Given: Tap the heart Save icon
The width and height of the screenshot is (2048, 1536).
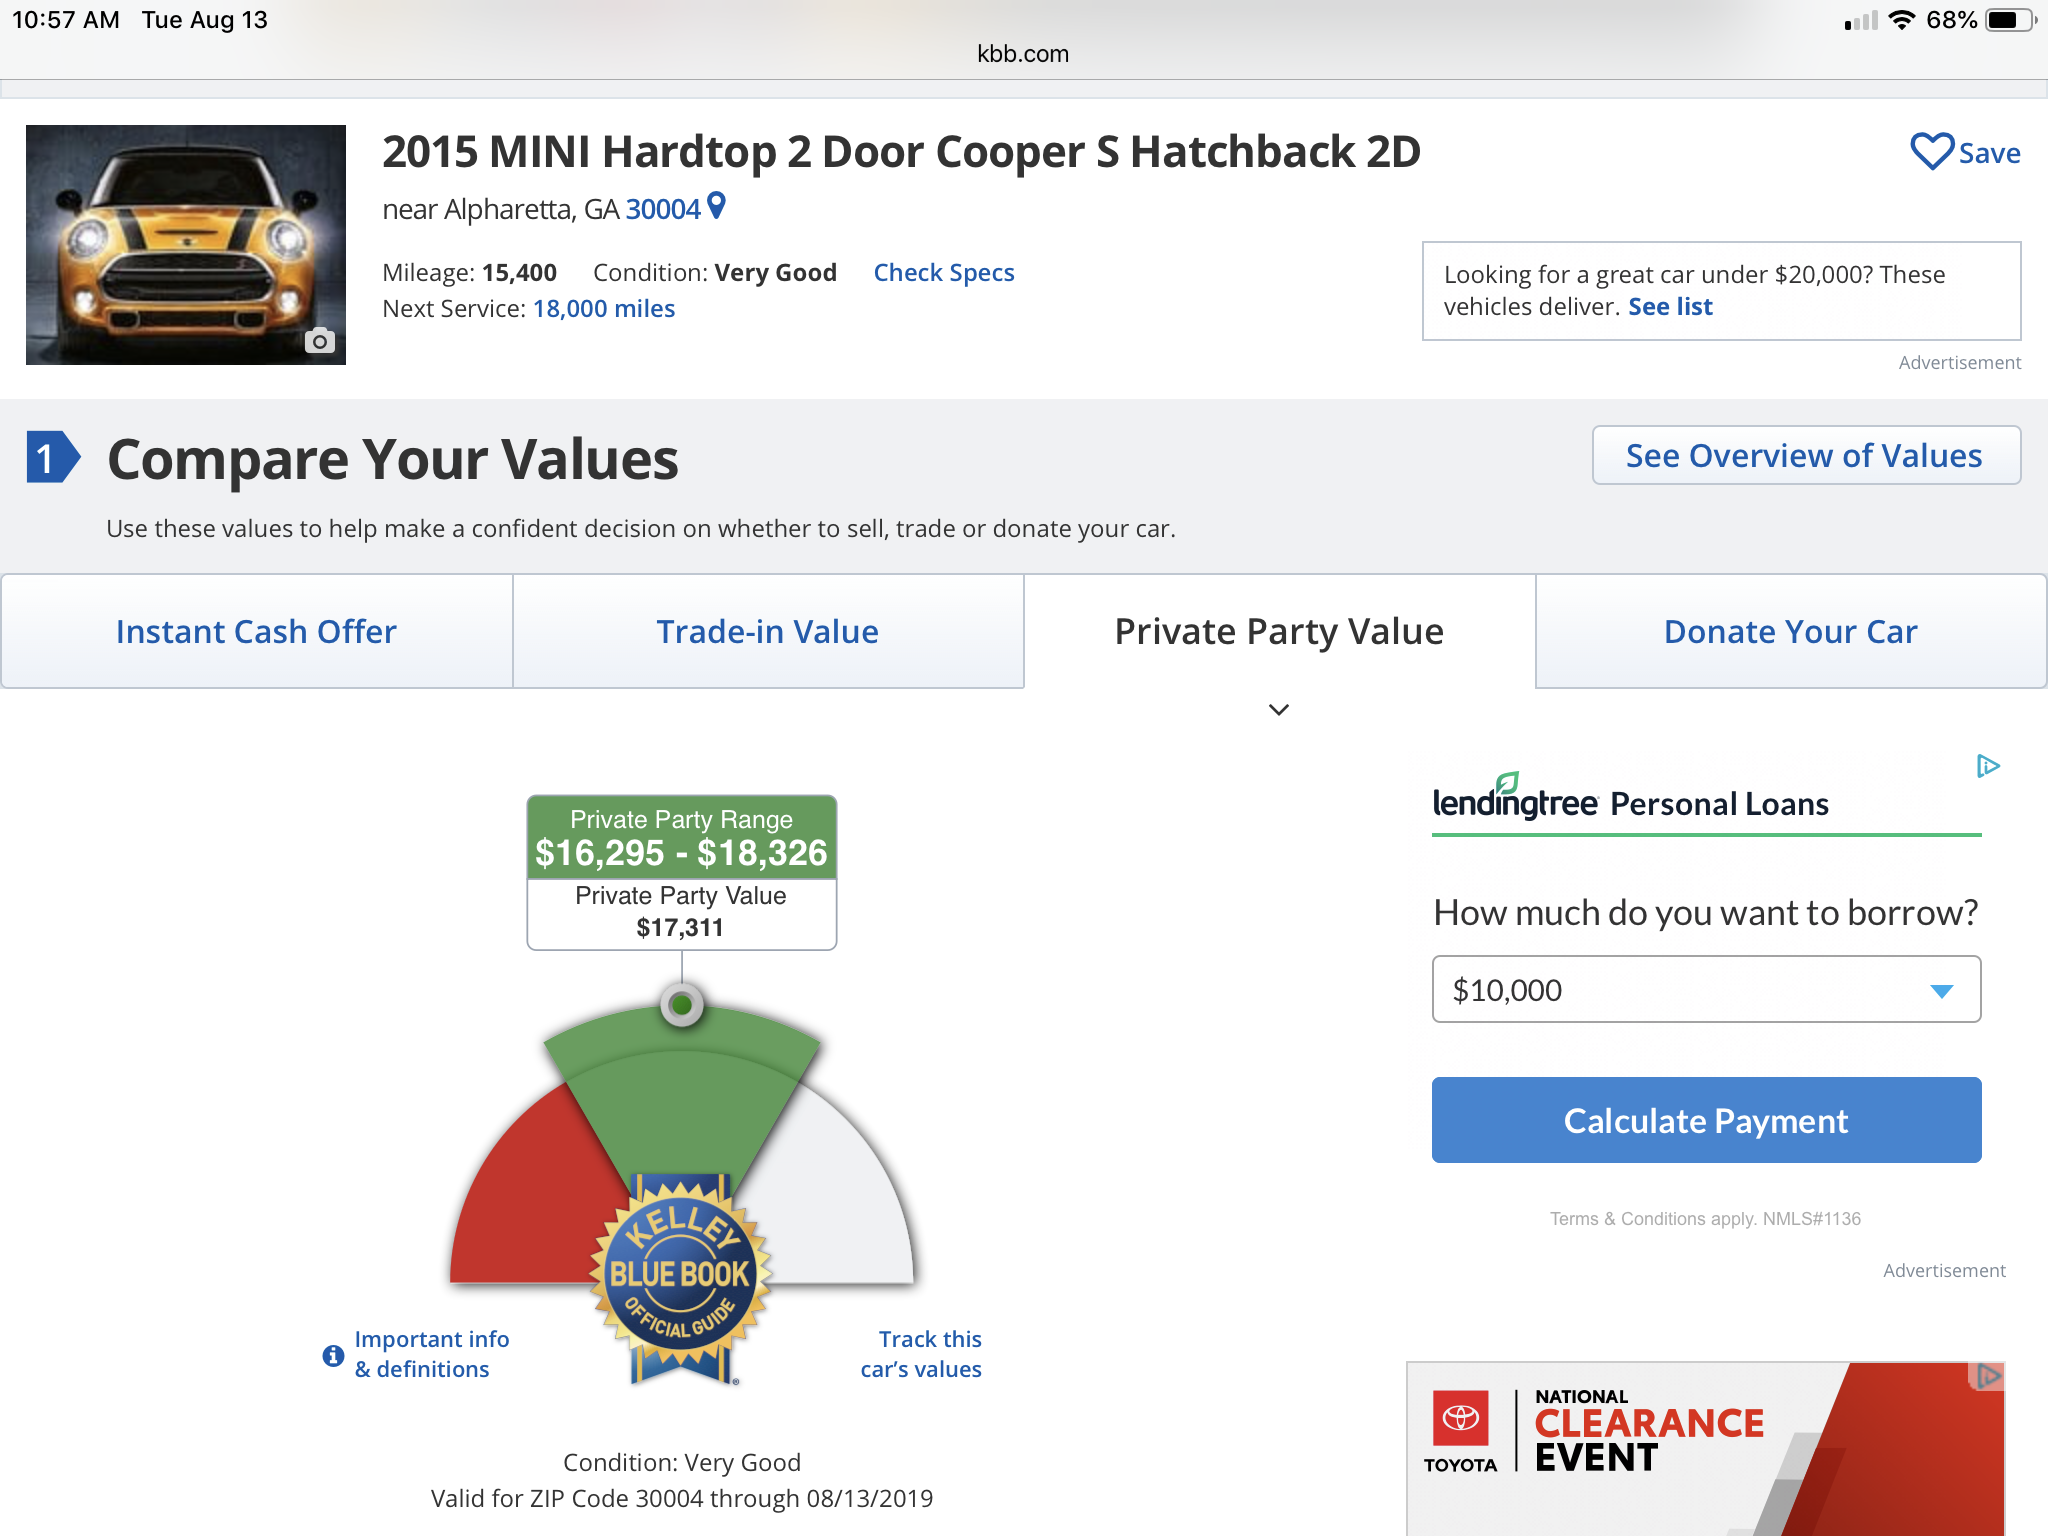Looking at the screenshot, I should click(x=1931, y=152).
